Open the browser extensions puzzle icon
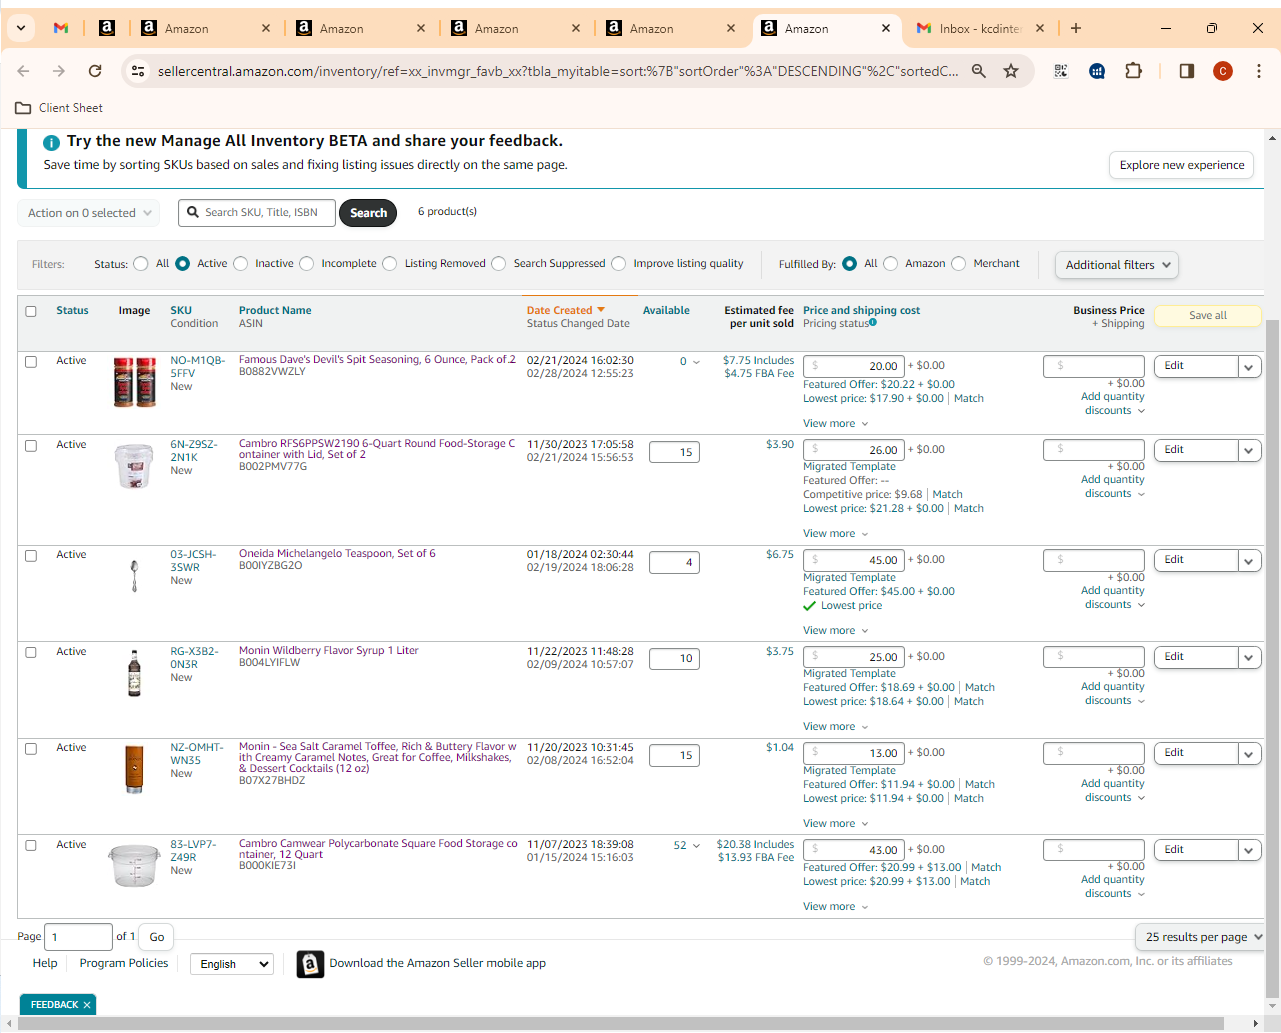Screen dimensions: 1281x1033 coord(1133,71)
